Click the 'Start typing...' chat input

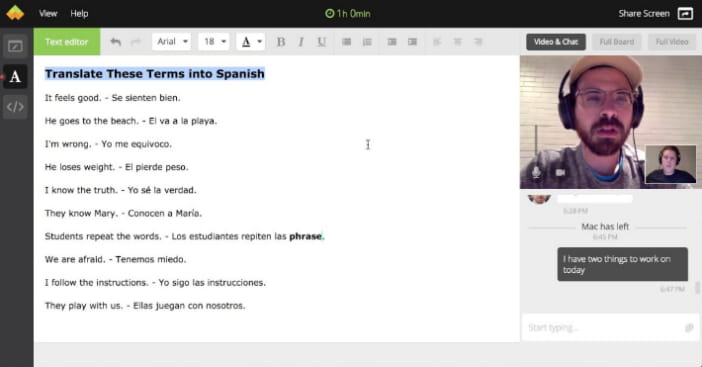(x=610, y=328)
